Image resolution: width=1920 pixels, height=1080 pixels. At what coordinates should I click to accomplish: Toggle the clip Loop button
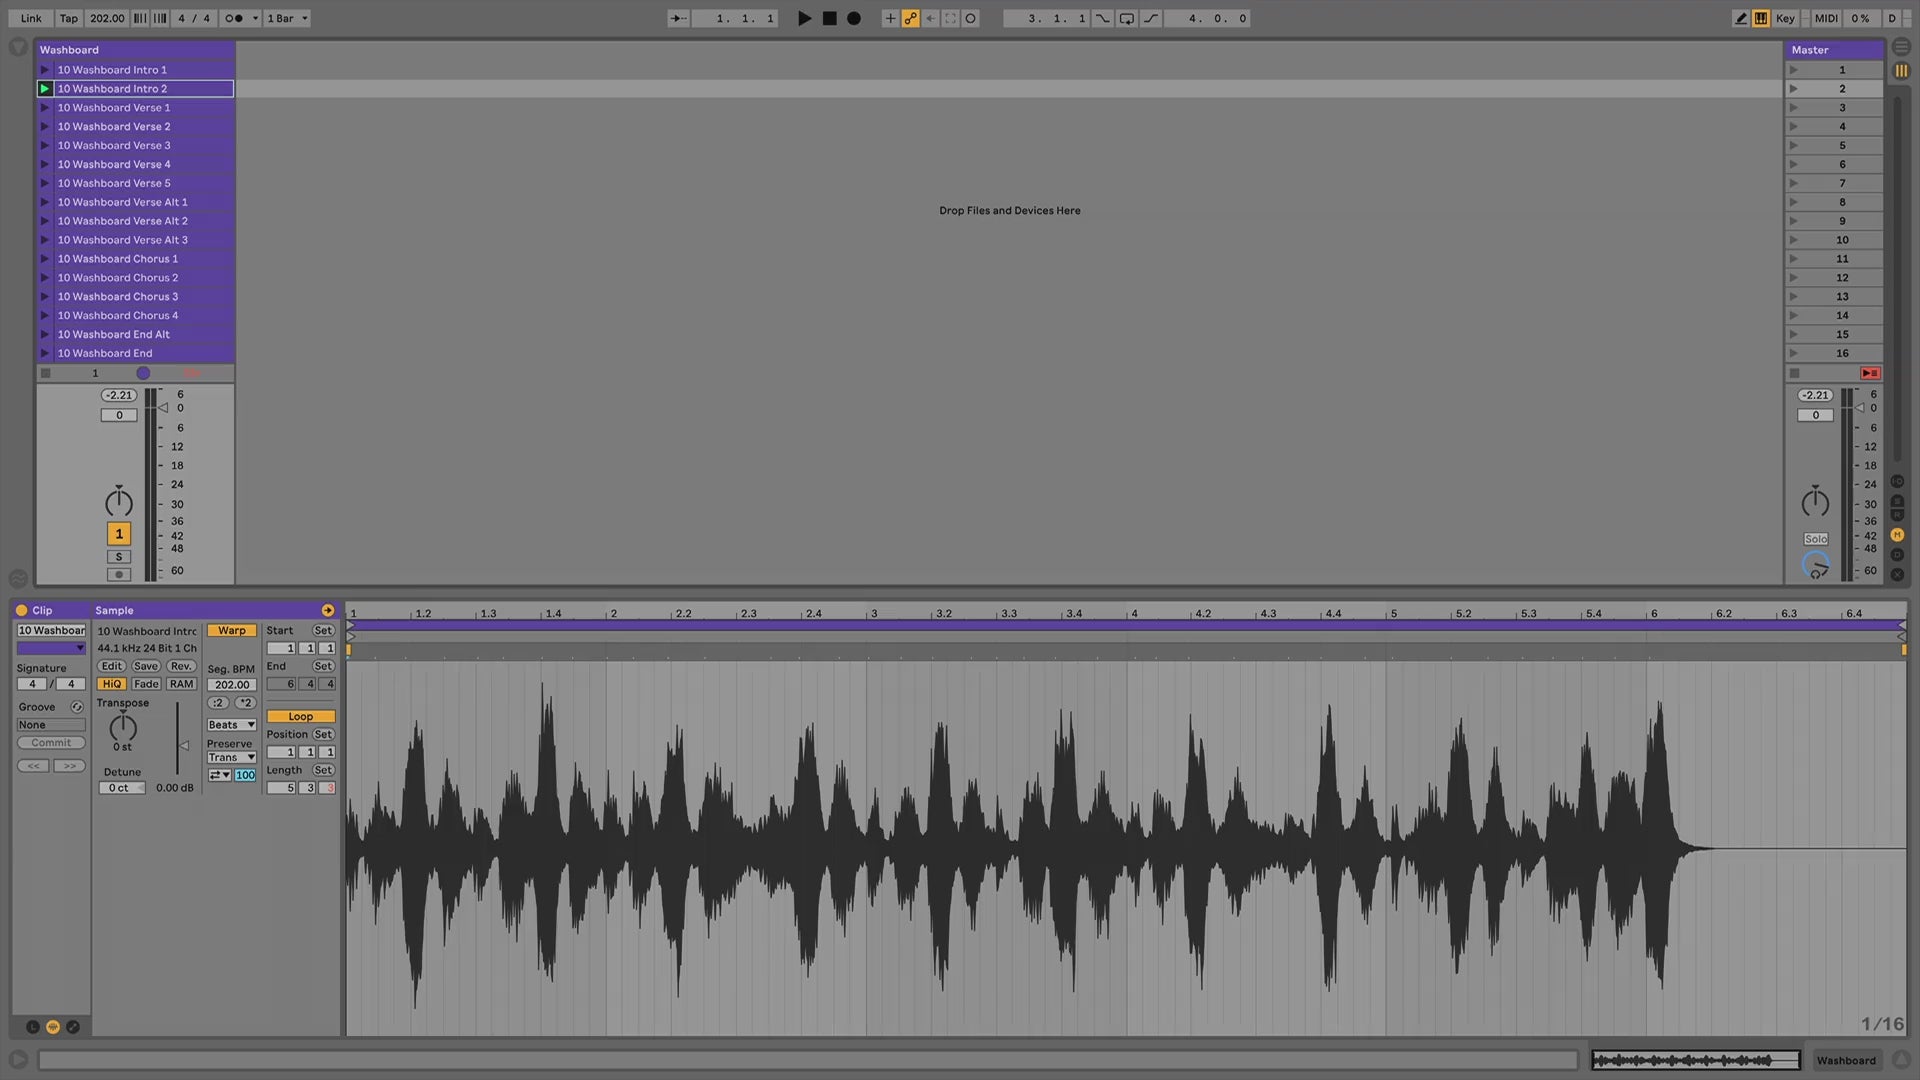click(300, 717)
